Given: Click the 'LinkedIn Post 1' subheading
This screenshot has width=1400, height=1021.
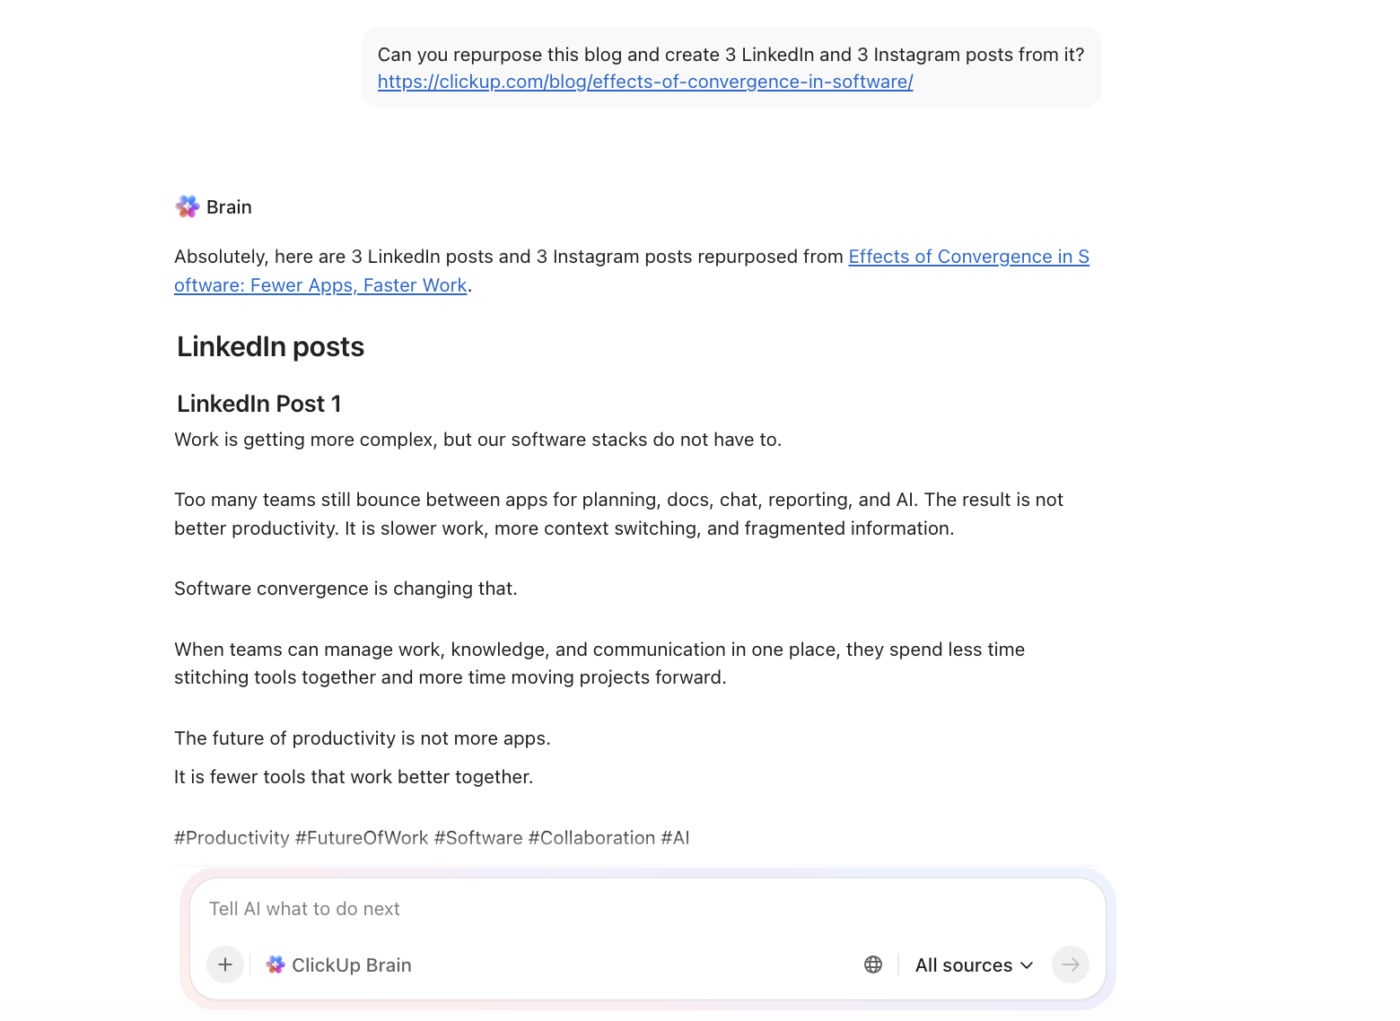Looking at the screenshot, I should click(x=259, y=404).
